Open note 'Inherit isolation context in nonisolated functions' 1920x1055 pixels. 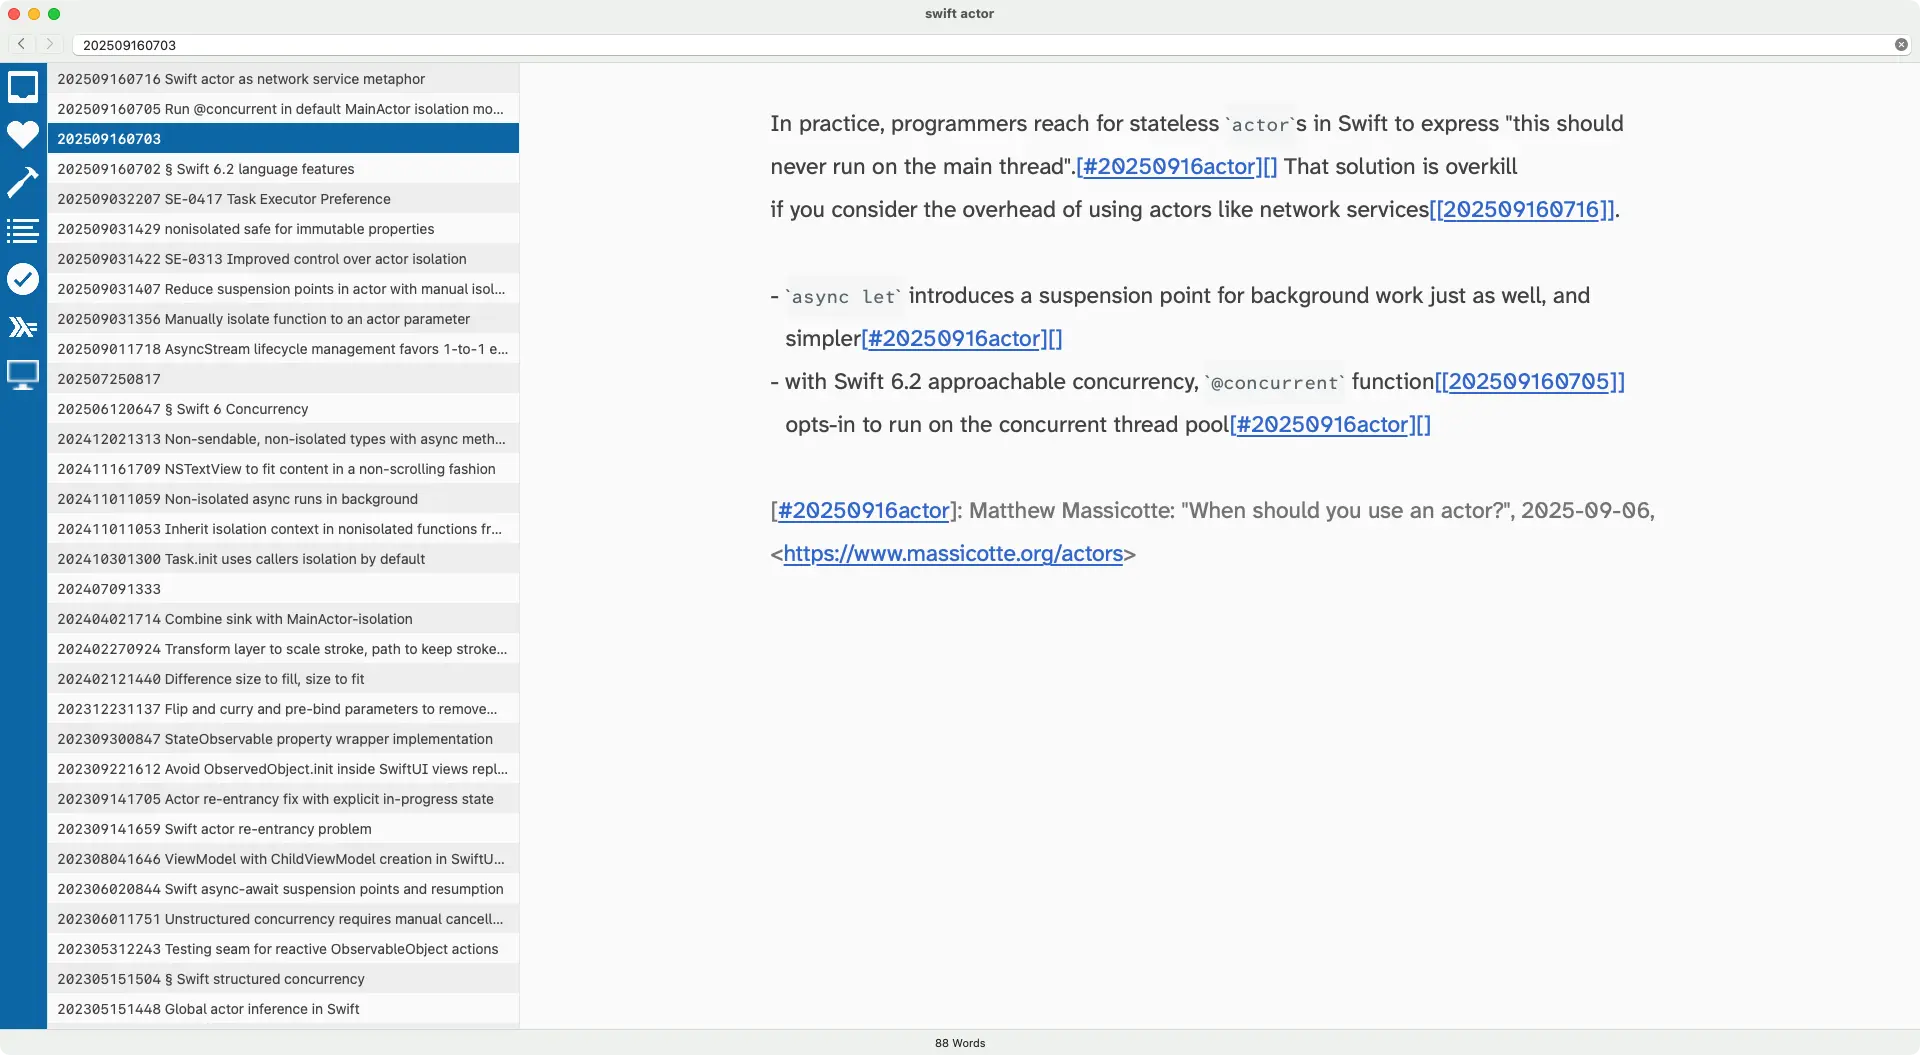(283, 528)
